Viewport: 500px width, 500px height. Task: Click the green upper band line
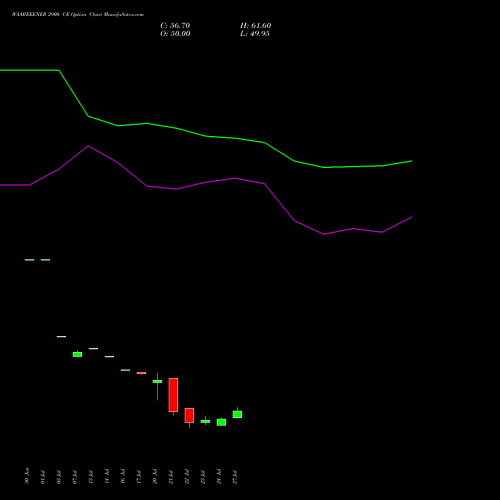click(x=207, y=136)
